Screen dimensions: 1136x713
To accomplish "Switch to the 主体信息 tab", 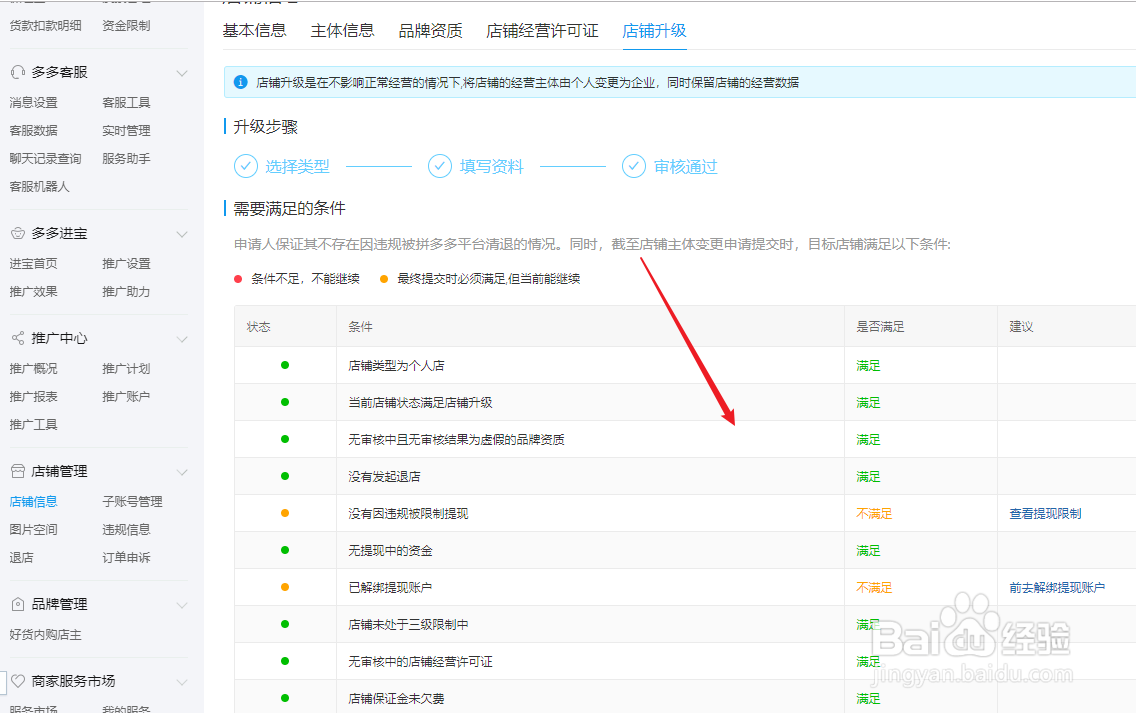I will coord(343,30).
